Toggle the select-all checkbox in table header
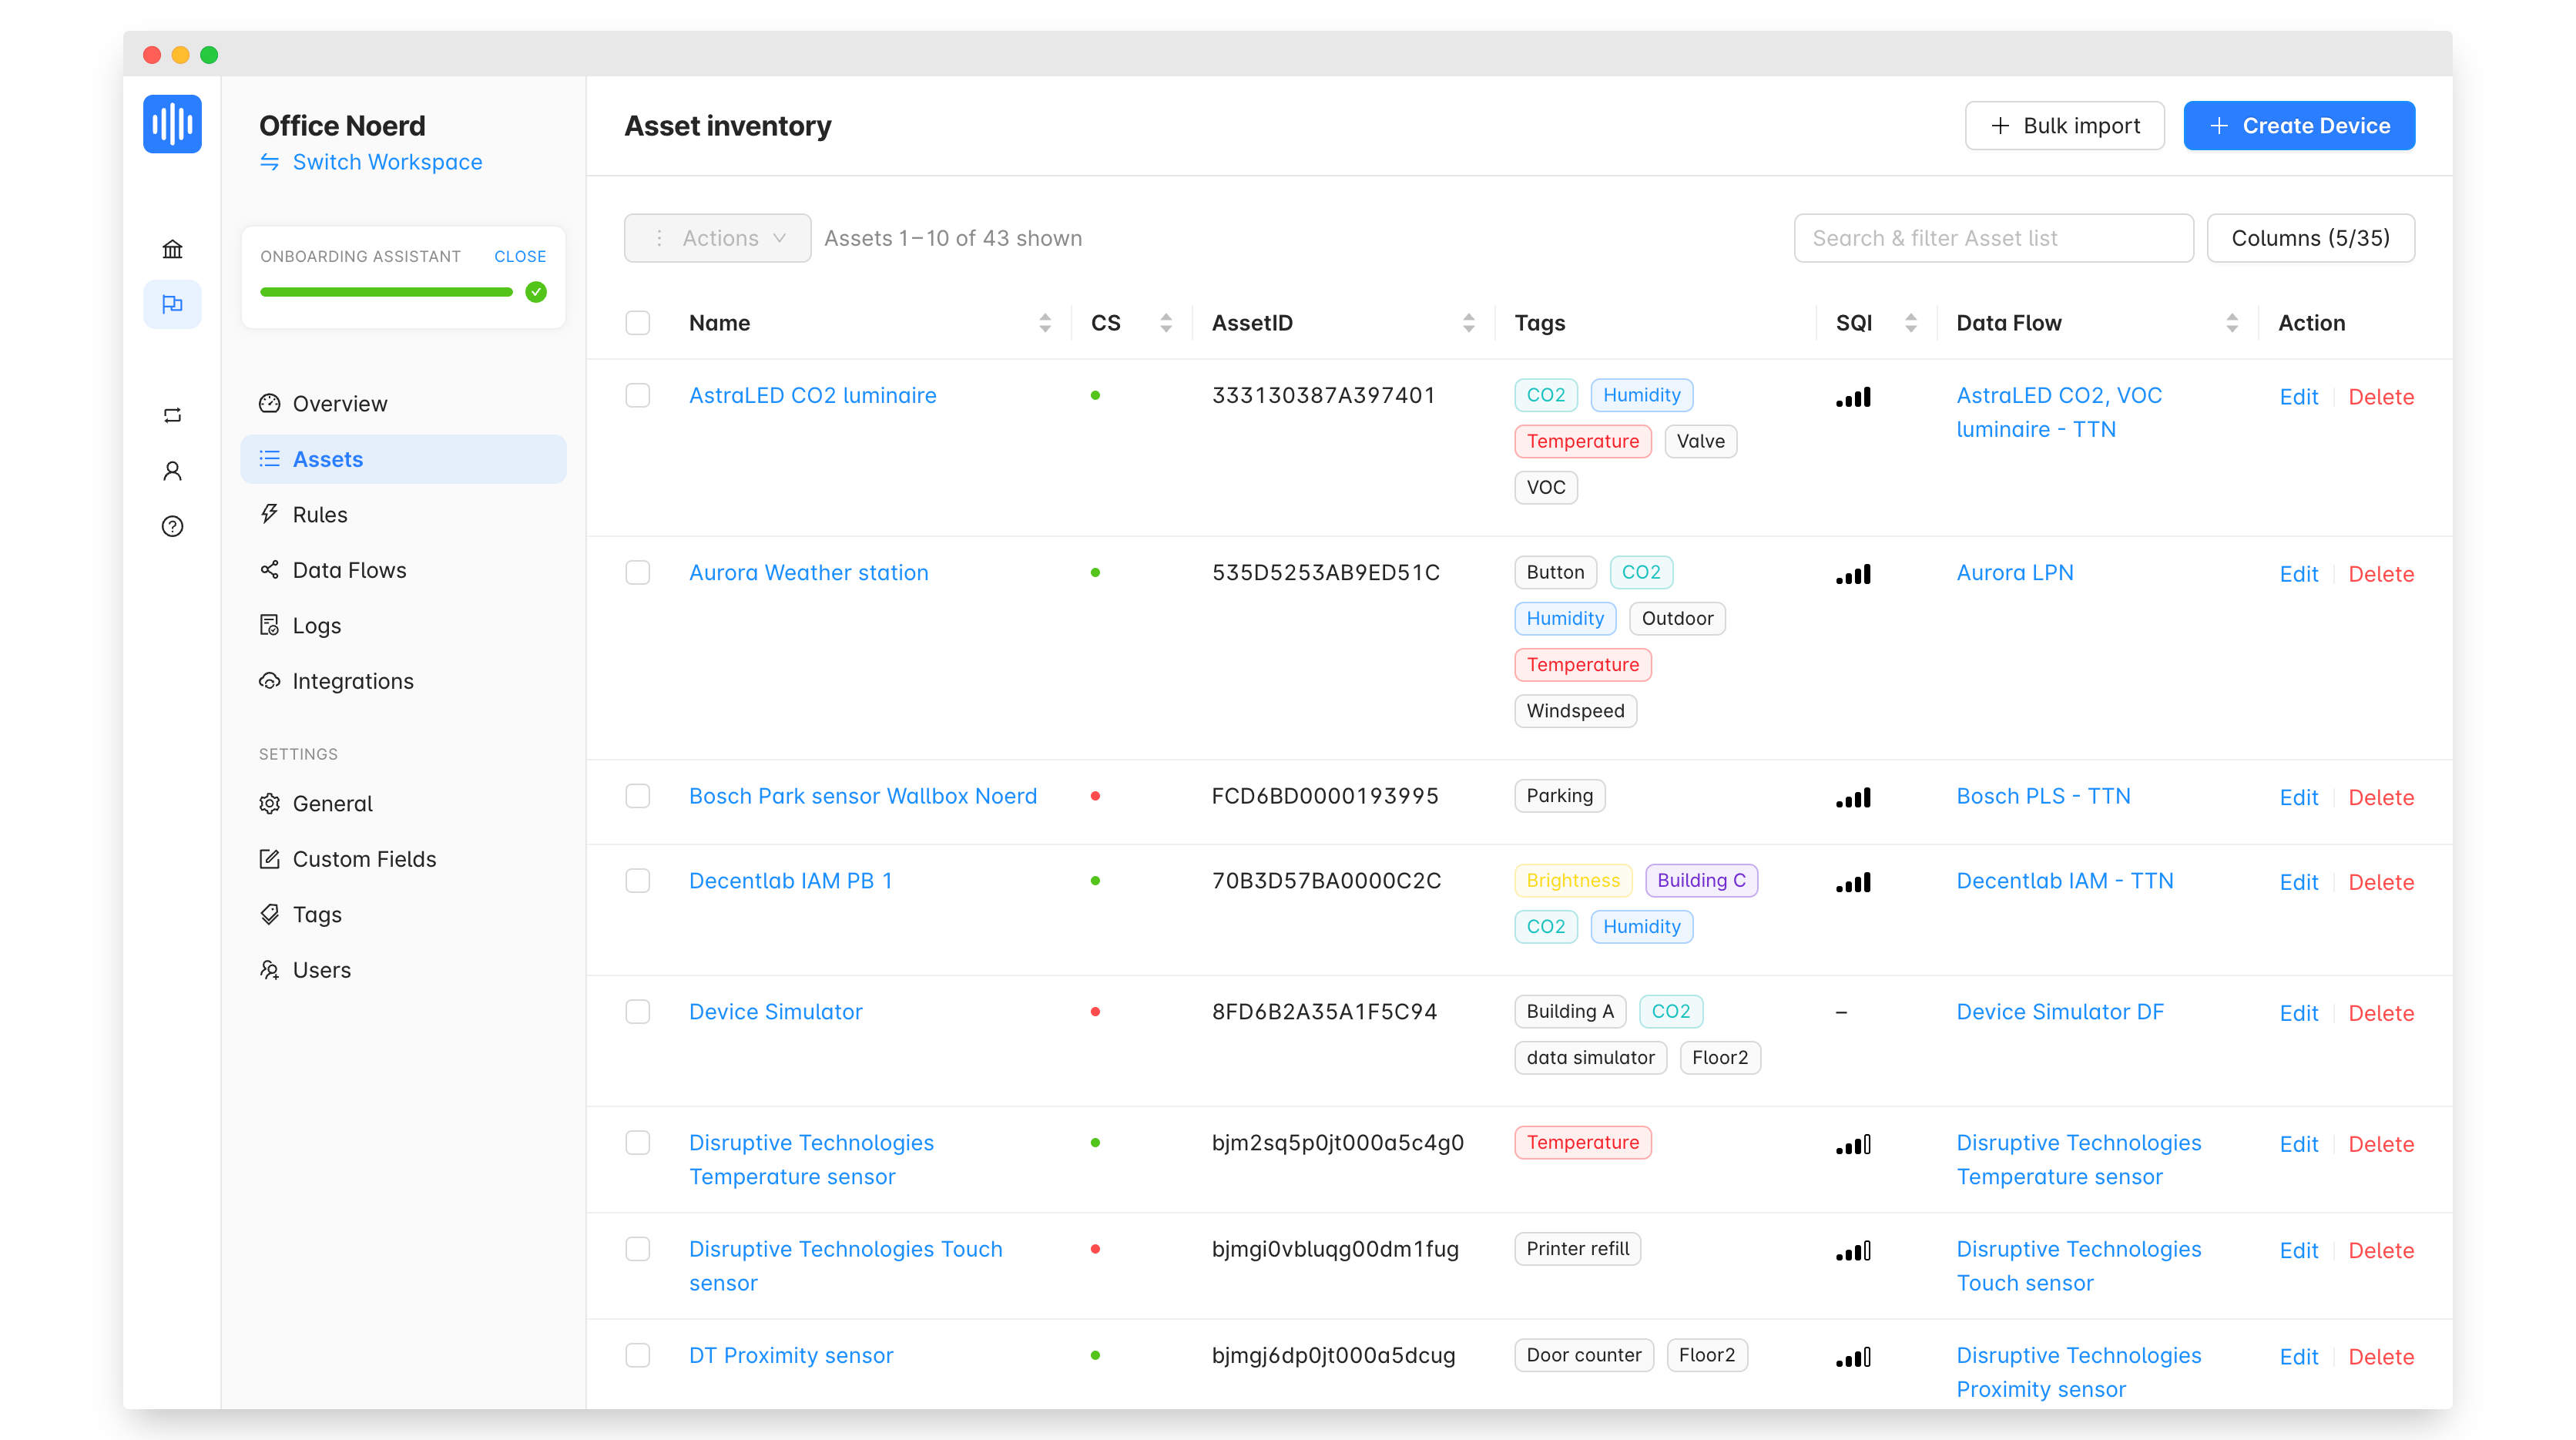Viewport: 2576px width, 1440px height. point(638,323)
